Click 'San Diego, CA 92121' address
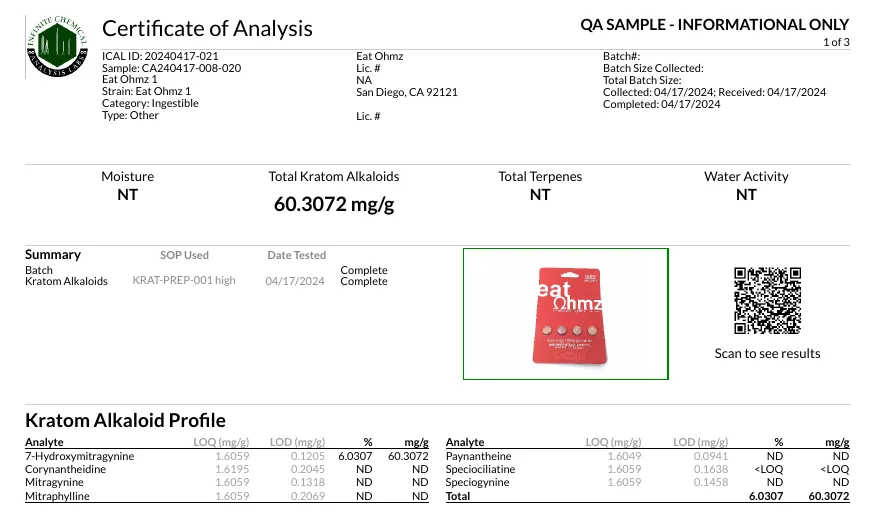The width and height of the screenshot is (870, 520). (x=407, y=92)
